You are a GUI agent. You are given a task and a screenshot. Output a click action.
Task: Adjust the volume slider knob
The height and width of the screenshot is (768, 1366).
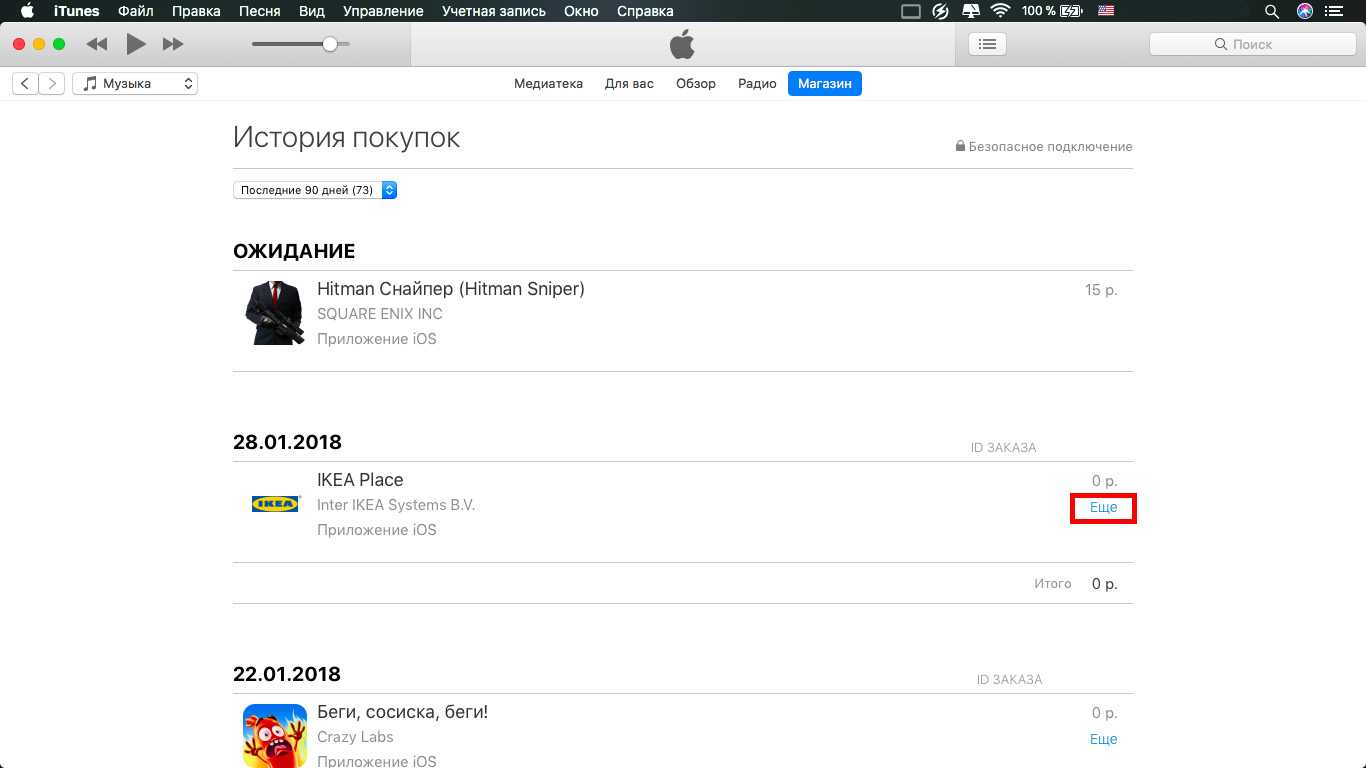tap(330, 44)
